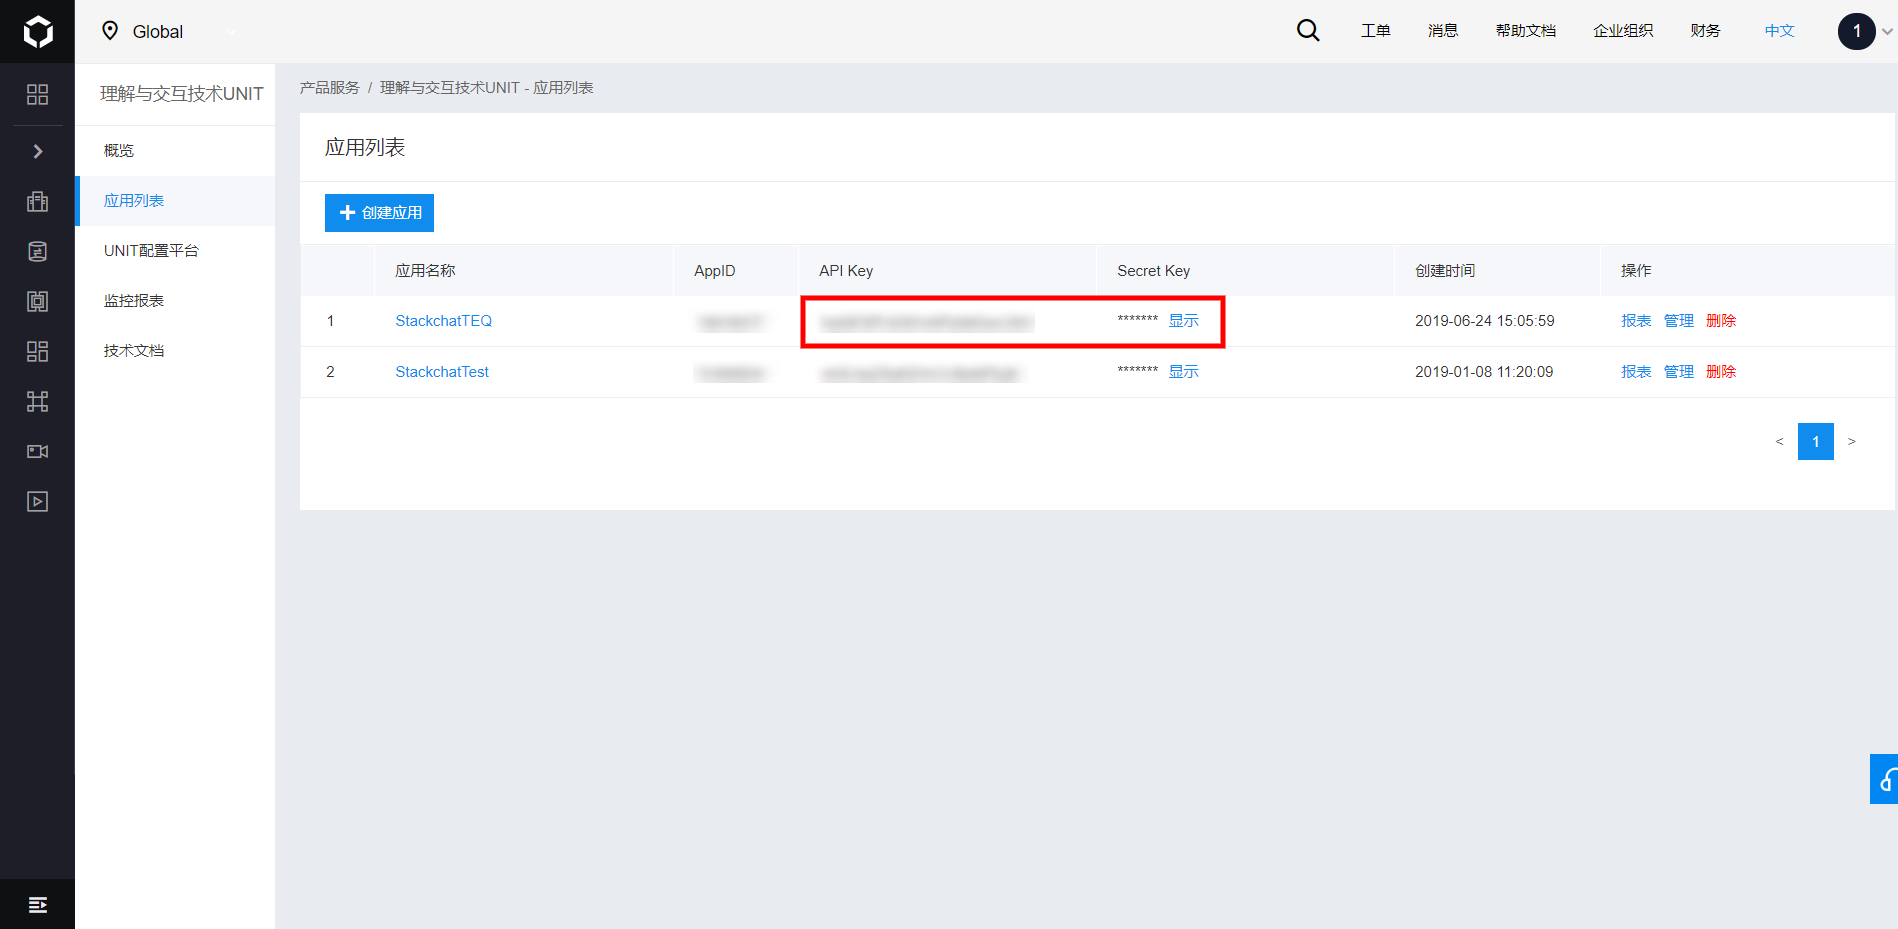Click the AppID column header
This screenshot has height=929, width=1898.
click(x=715, y=271)
